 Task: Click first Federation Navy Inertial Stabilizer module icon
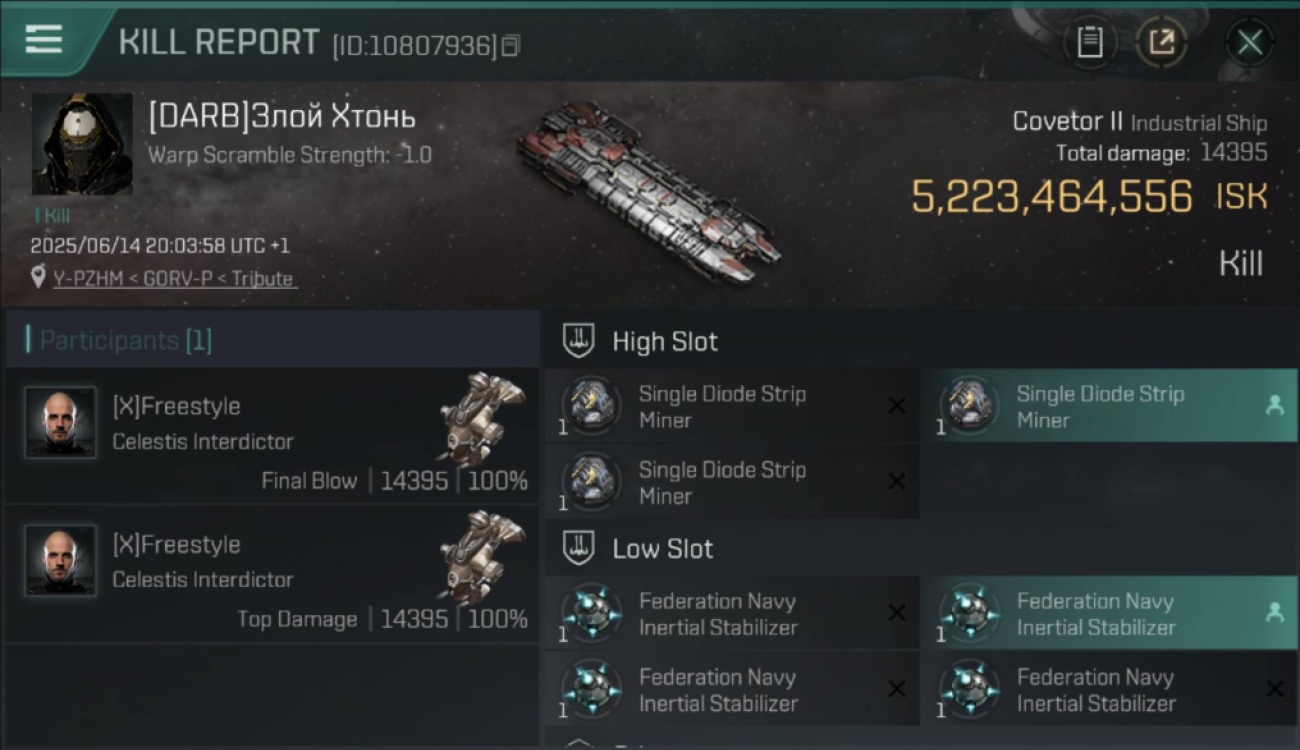(x=591, y=613)
